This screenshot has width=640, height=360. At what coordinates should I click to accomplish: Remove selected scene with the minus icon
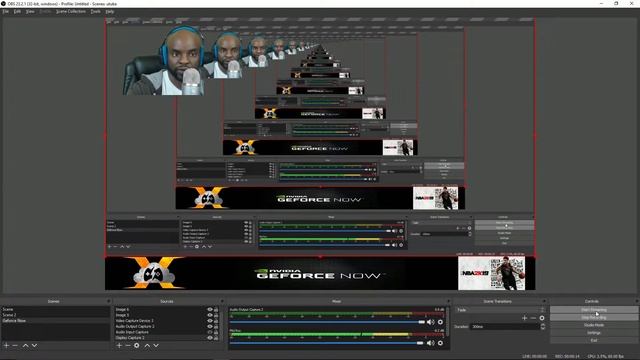[15, 345]
